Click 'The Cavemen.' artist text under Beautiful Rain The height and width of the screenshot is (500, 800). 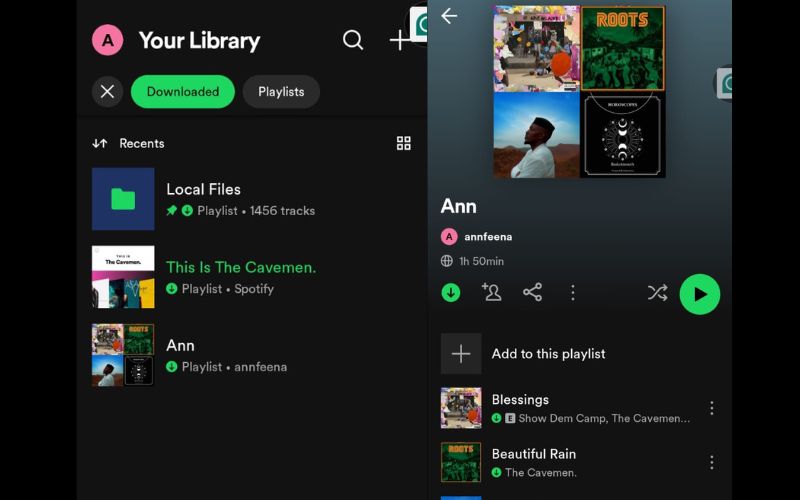pyautogui.click(x=541, y=472)
